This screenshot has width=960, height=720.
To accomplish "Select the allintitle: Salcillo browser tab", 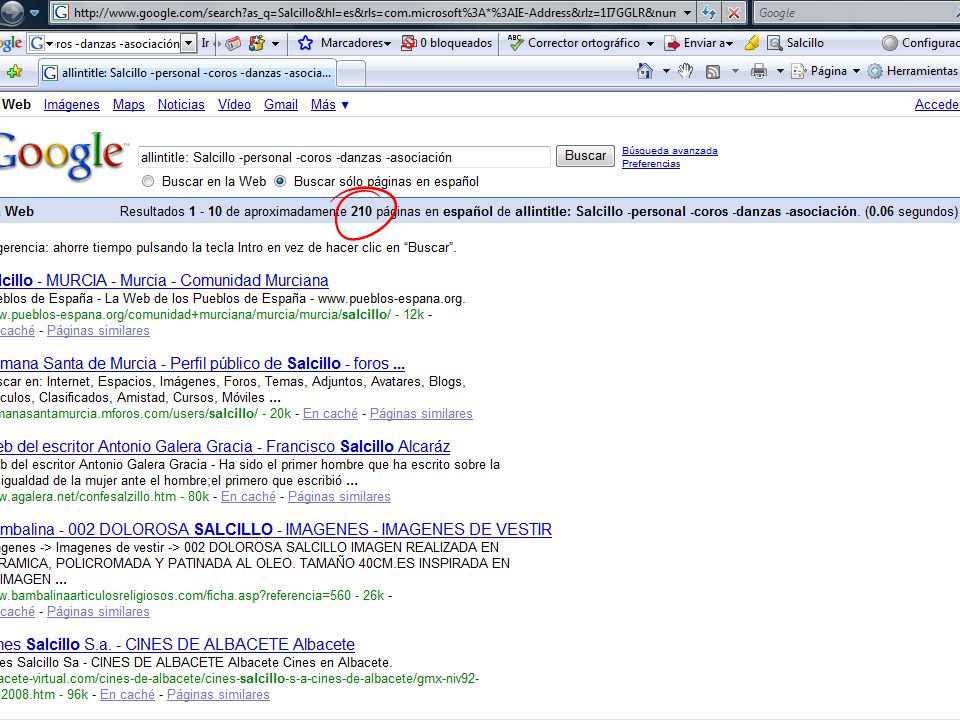I will [x=187, y=73].
